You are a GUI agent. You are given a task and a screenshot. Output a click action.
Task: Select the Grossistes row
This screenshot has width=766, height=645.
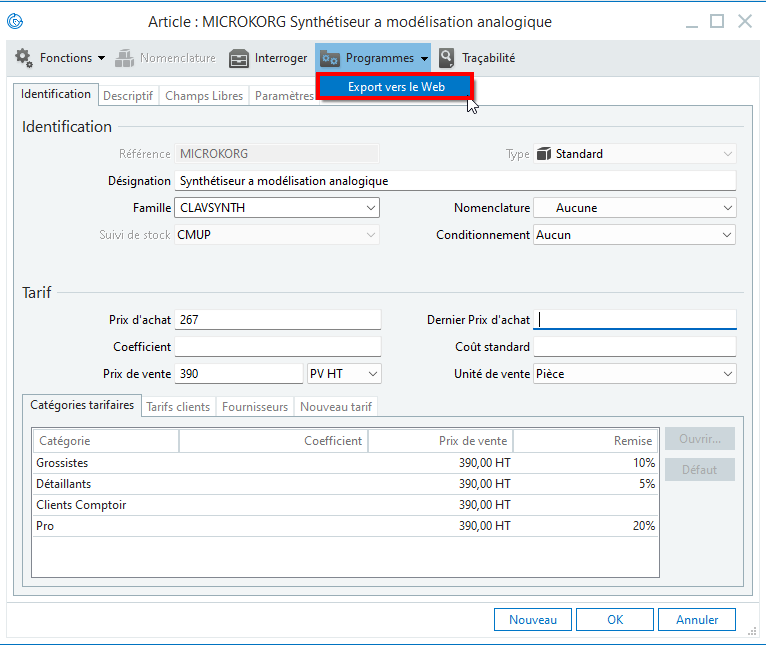pyautogui.click(x=345, y=463)
